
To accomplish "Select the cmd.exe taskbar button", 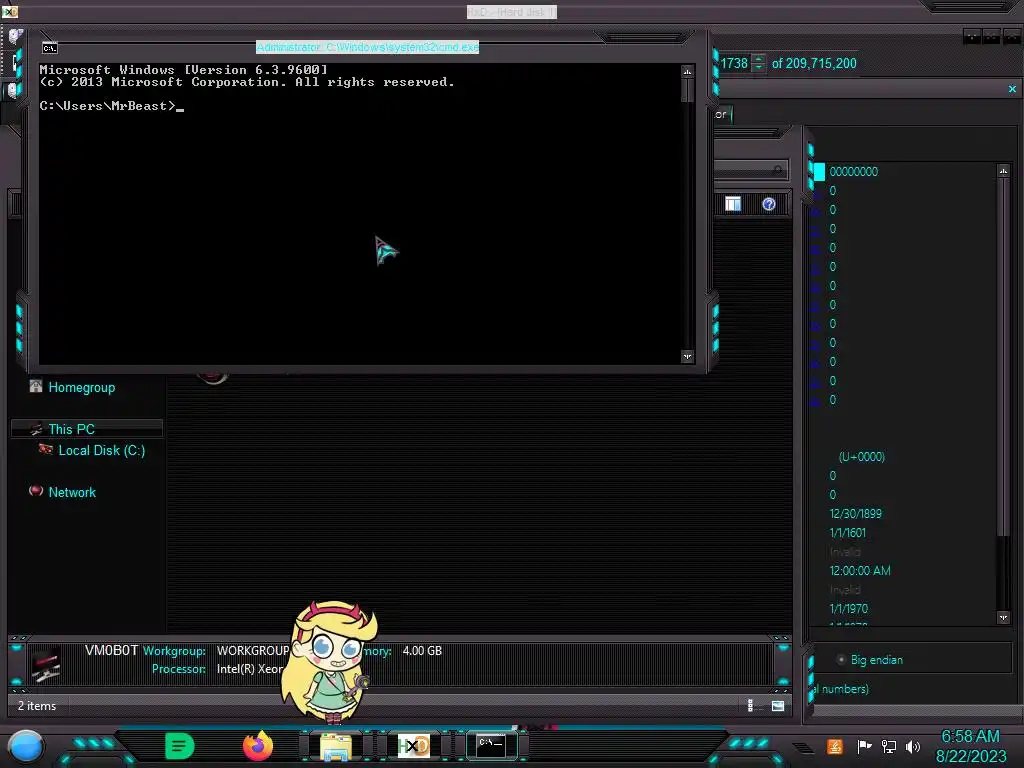I will pos(491,746).
